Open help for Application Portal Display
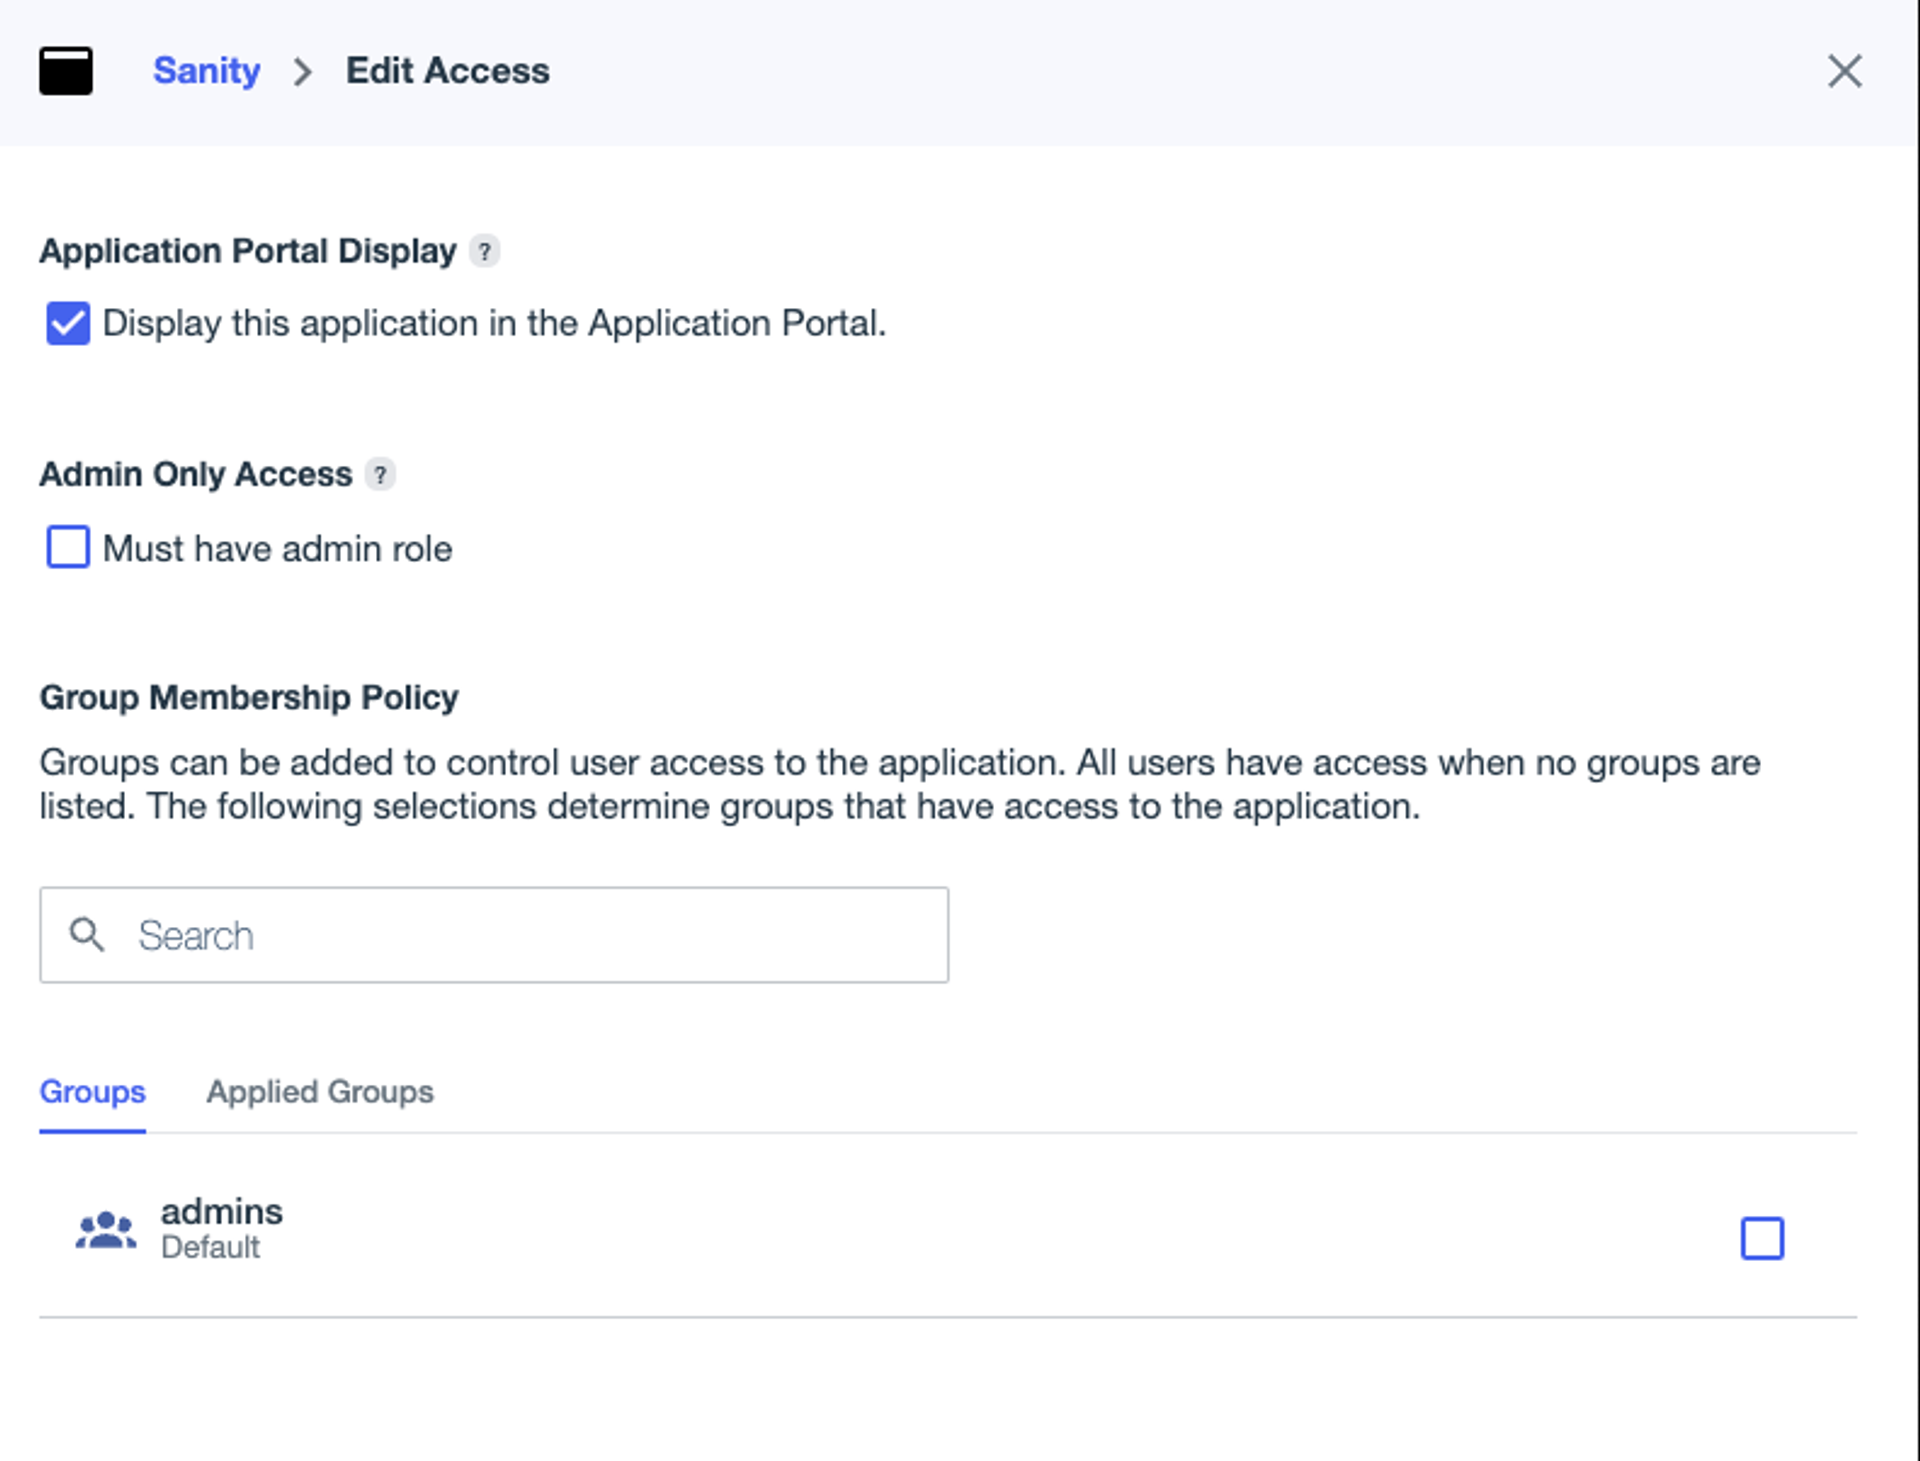 [x=485, y=251]
